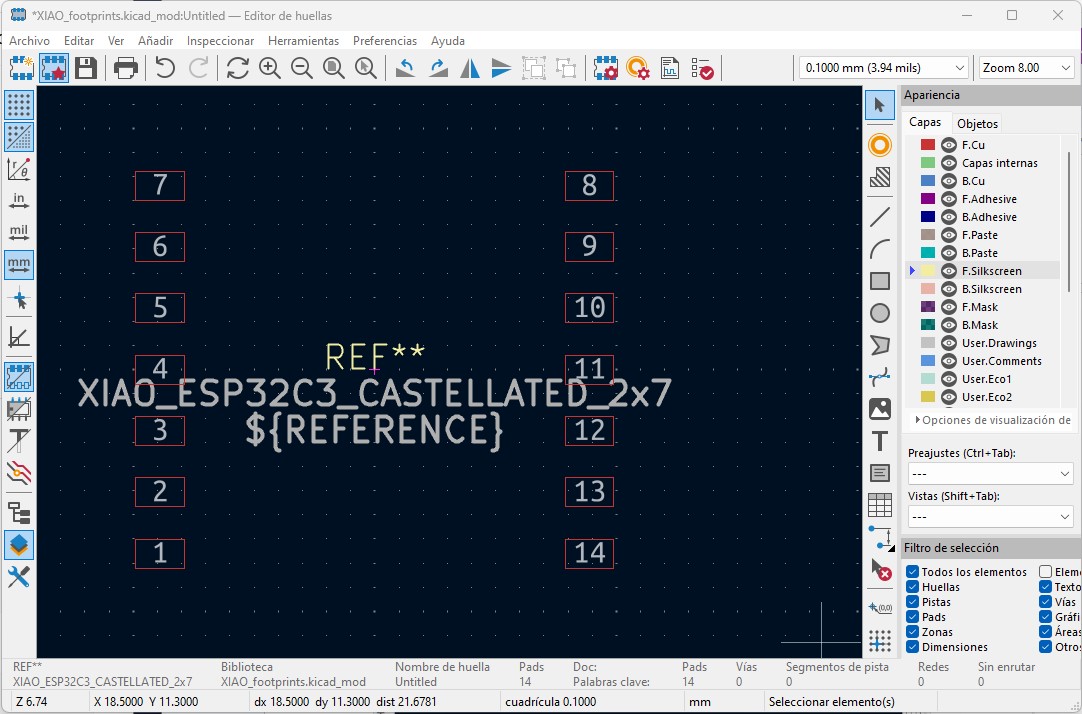Viewport: 1082px width, 714px height.
Task: Toggle grid display in left toolbar
Action: [x=19, y=106]
